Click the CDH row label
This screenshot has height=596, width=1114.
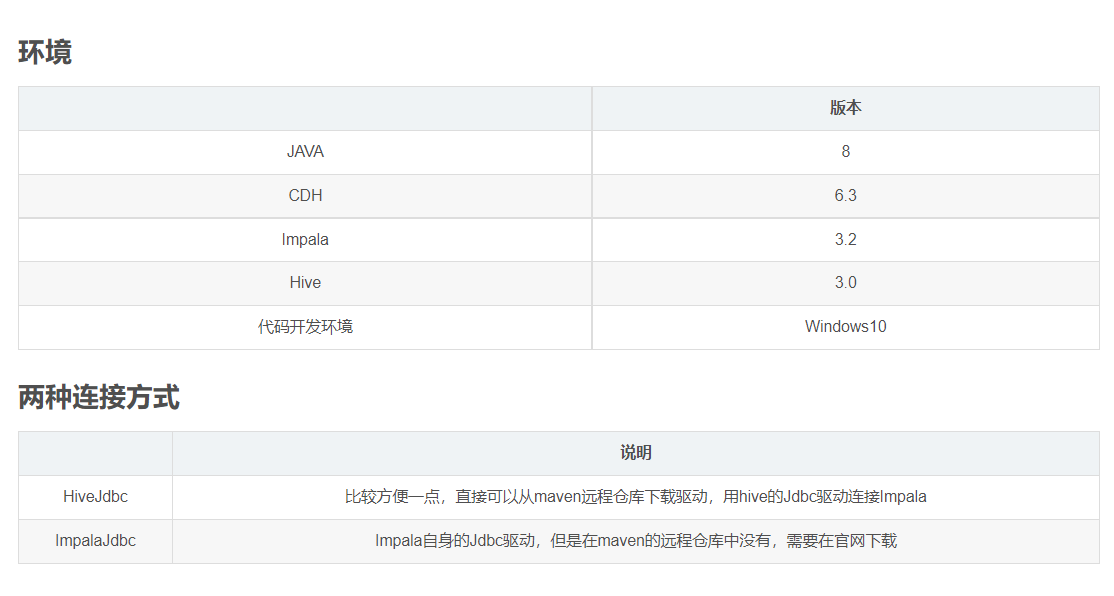(x=304, y=195)
